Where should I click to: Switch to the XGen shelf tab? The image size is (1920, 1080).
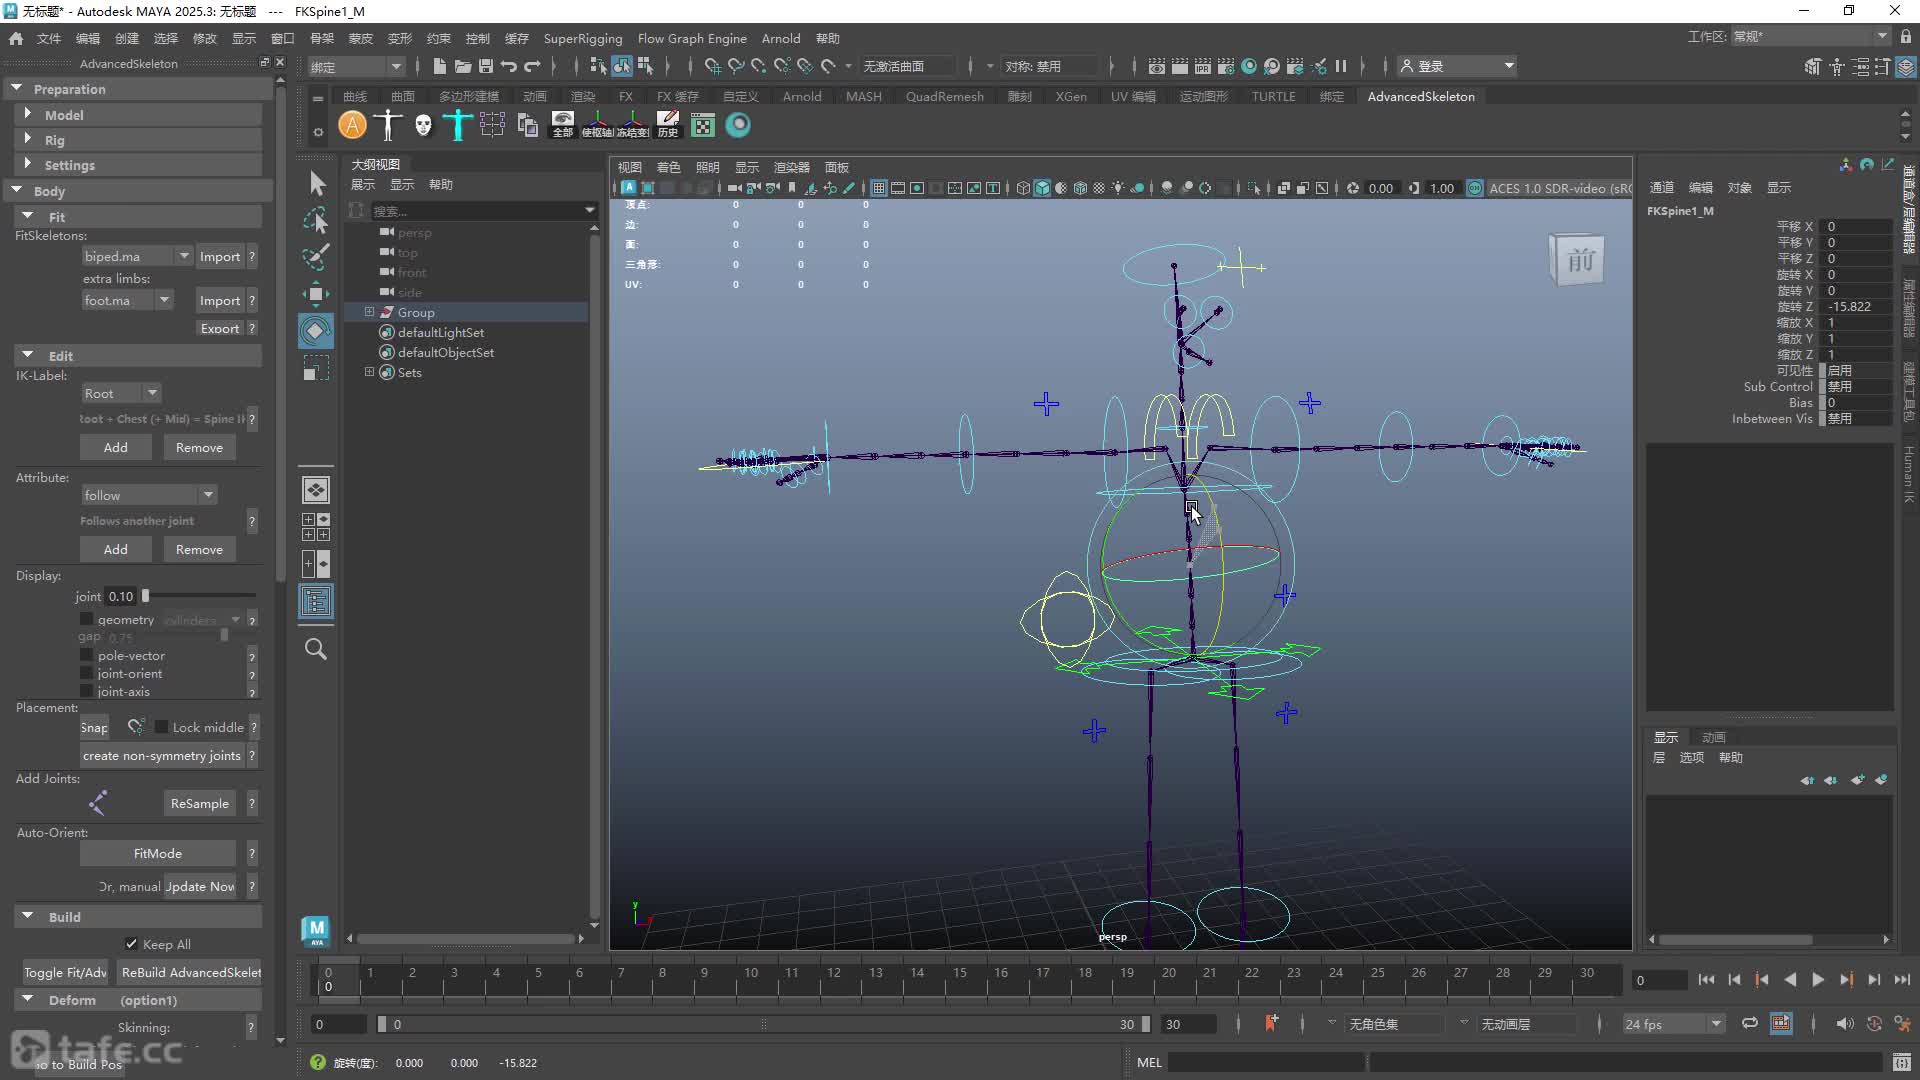tap(1071, 96)
